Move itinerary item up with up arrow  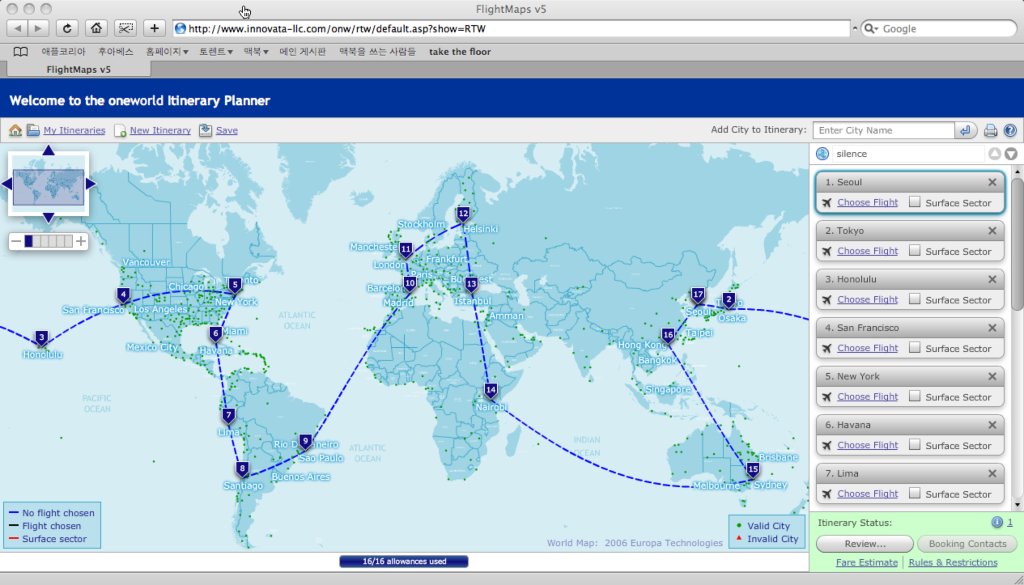pos(995,154)
